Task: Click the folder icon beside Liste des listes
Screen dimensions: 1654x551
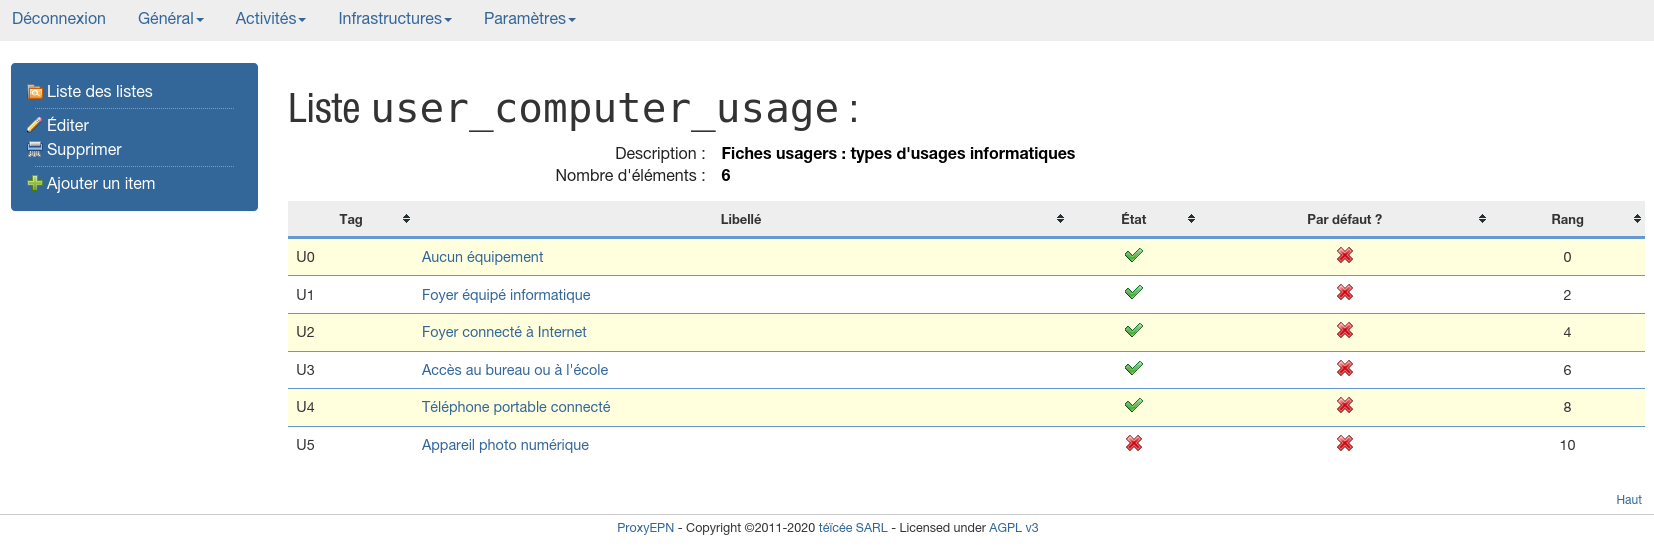Action: point(35,92)
